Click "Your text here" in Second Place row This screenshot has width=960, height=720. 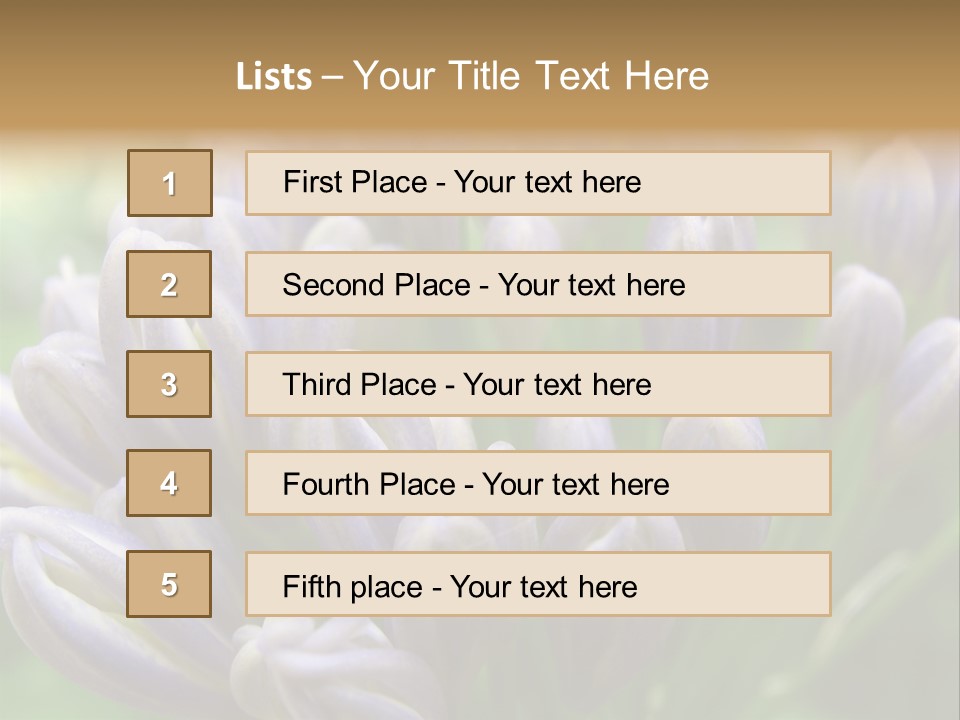pyautogui.click(x=591, y=285)
